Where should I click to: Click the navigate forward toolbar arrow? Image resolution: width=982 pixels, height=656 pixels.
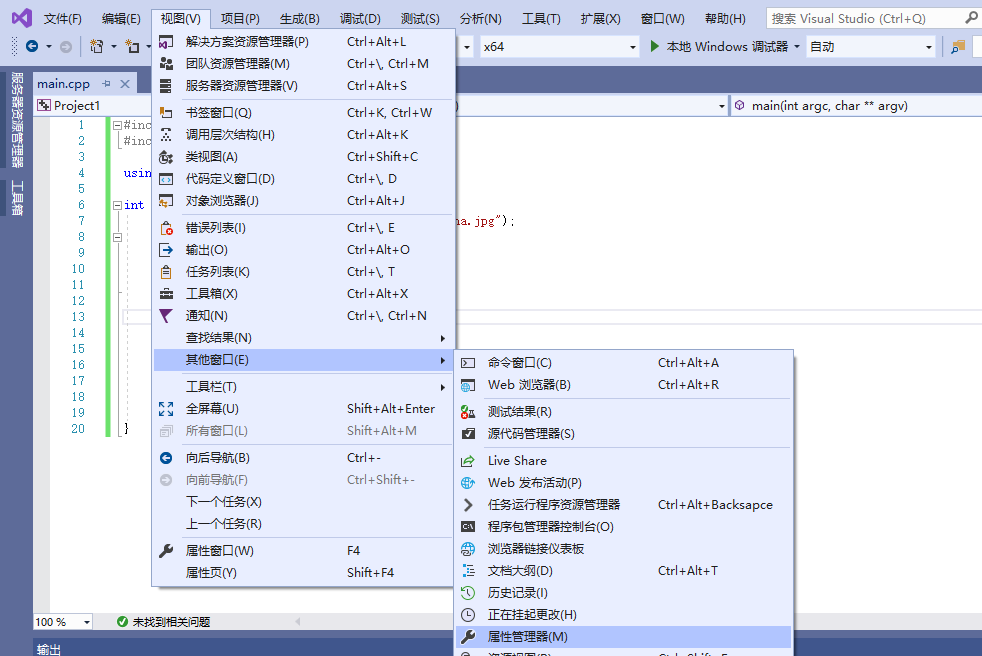point(66,46)
